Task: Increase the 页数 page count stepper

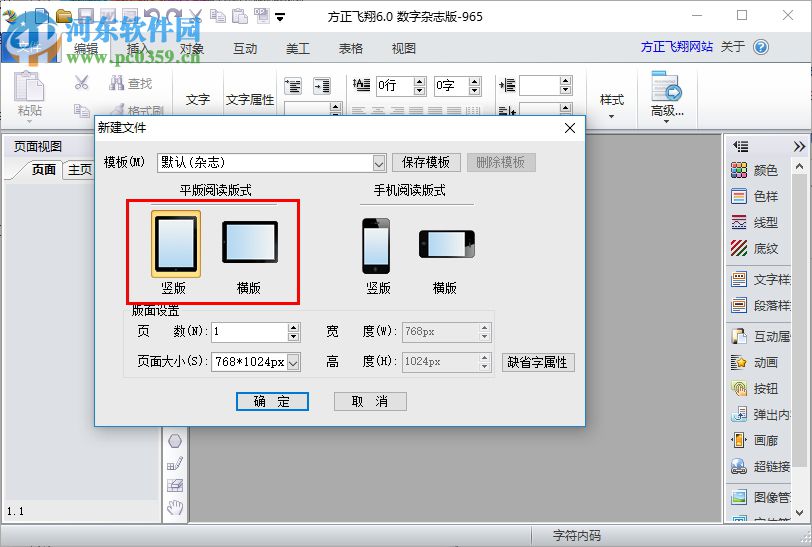Action: coord(294,327)
